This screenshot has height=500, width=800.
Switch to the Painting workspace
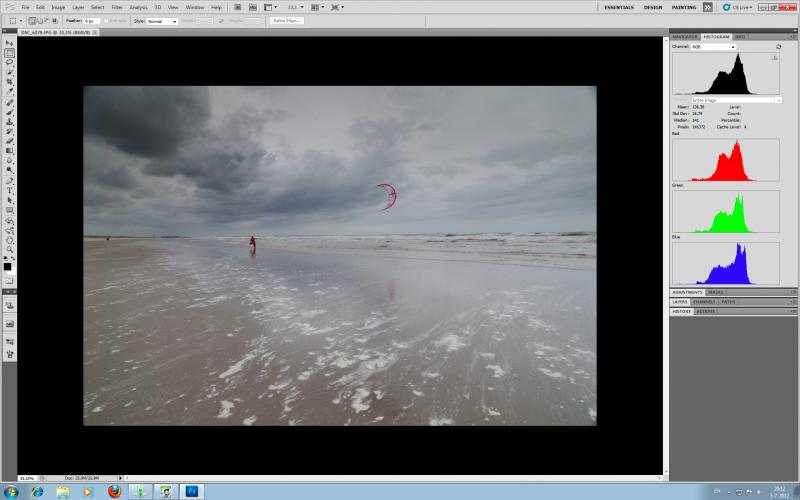pyautogui.click(x=684, y=7)
